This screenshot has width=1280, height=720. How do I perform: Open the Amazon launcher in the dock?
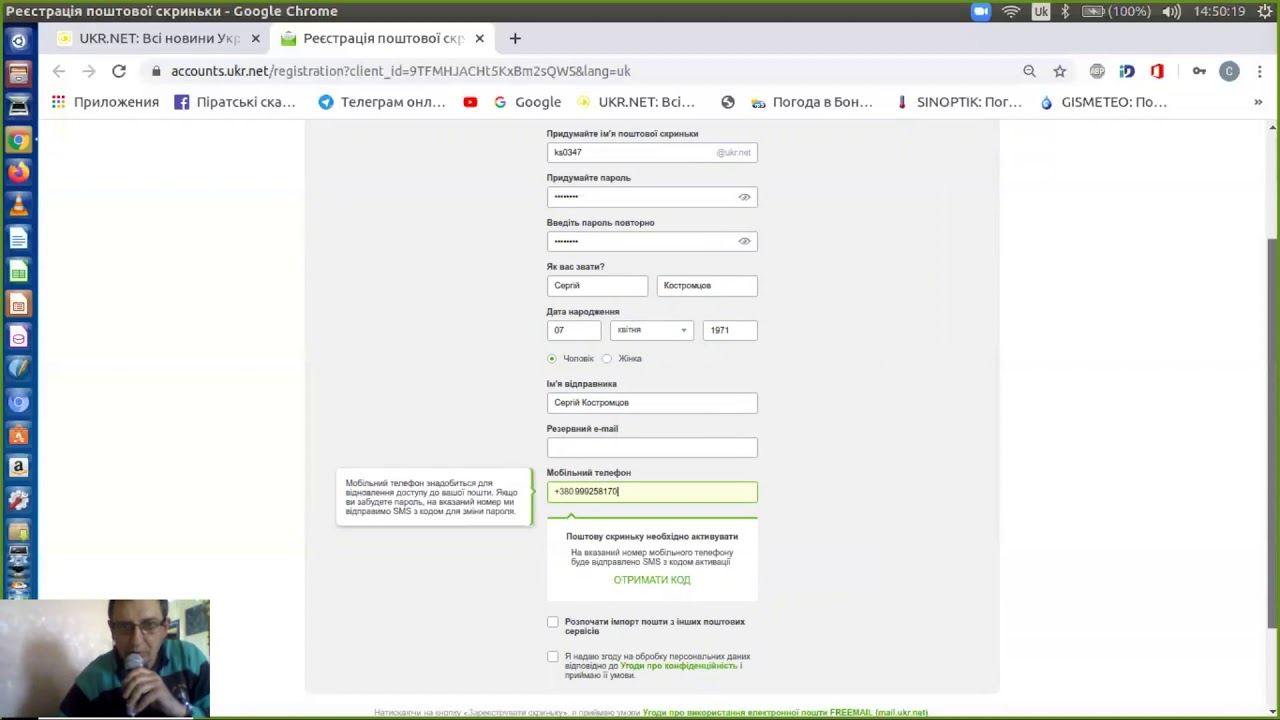tap(18, 467)
